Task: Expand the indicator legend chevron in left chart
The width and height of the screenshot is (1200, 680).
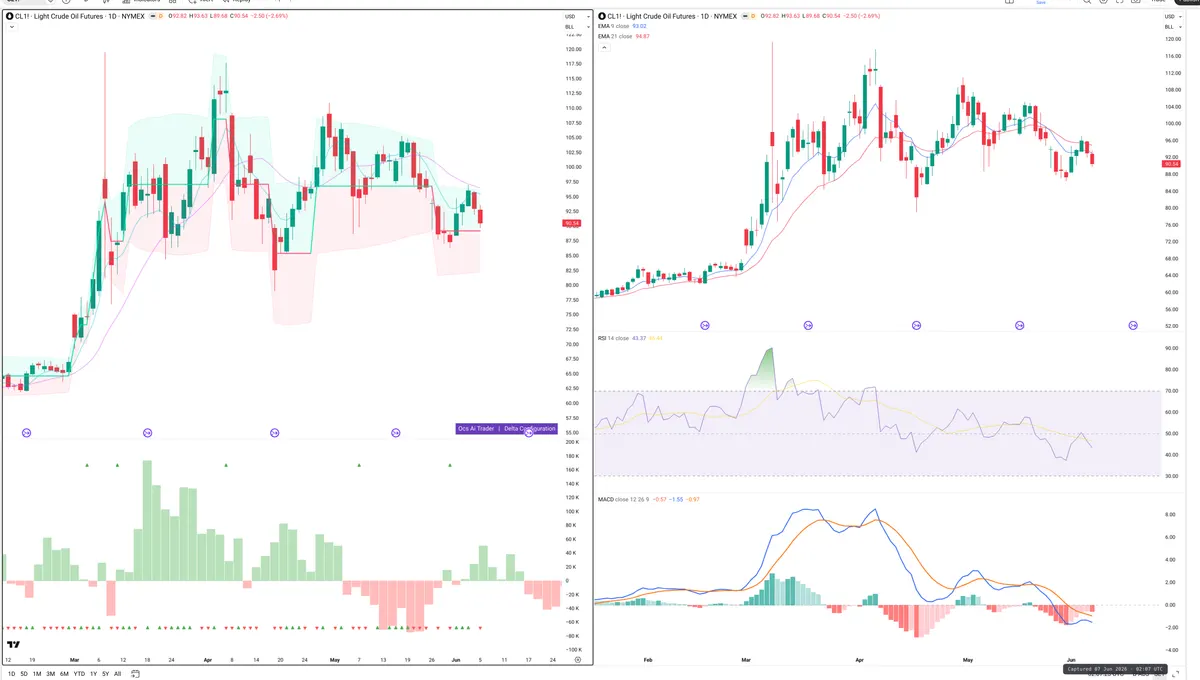Action: pyautogui.click(x=10, y=27)
